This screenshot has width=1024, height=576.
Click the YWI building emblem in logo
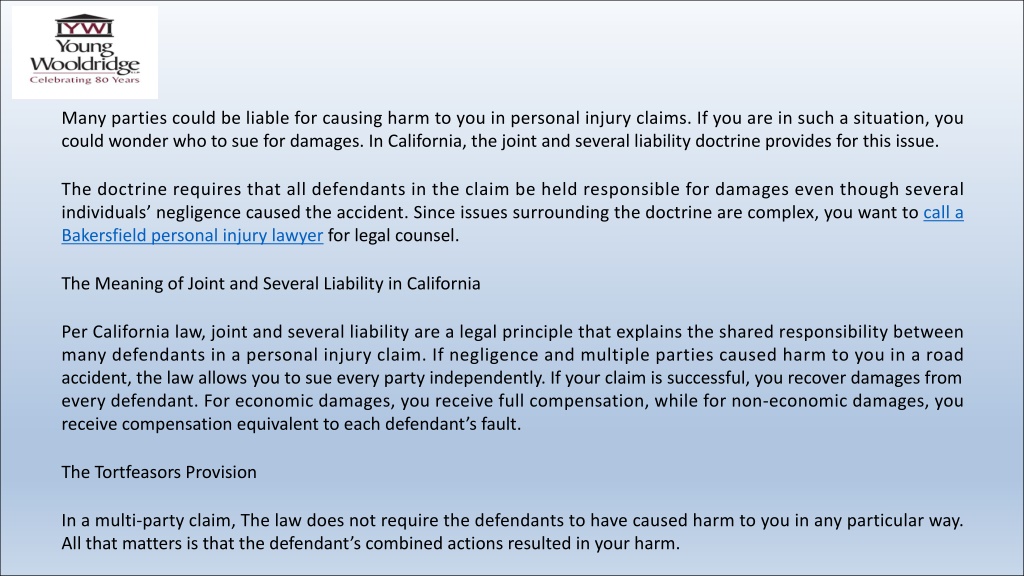[x=84, y=26]
